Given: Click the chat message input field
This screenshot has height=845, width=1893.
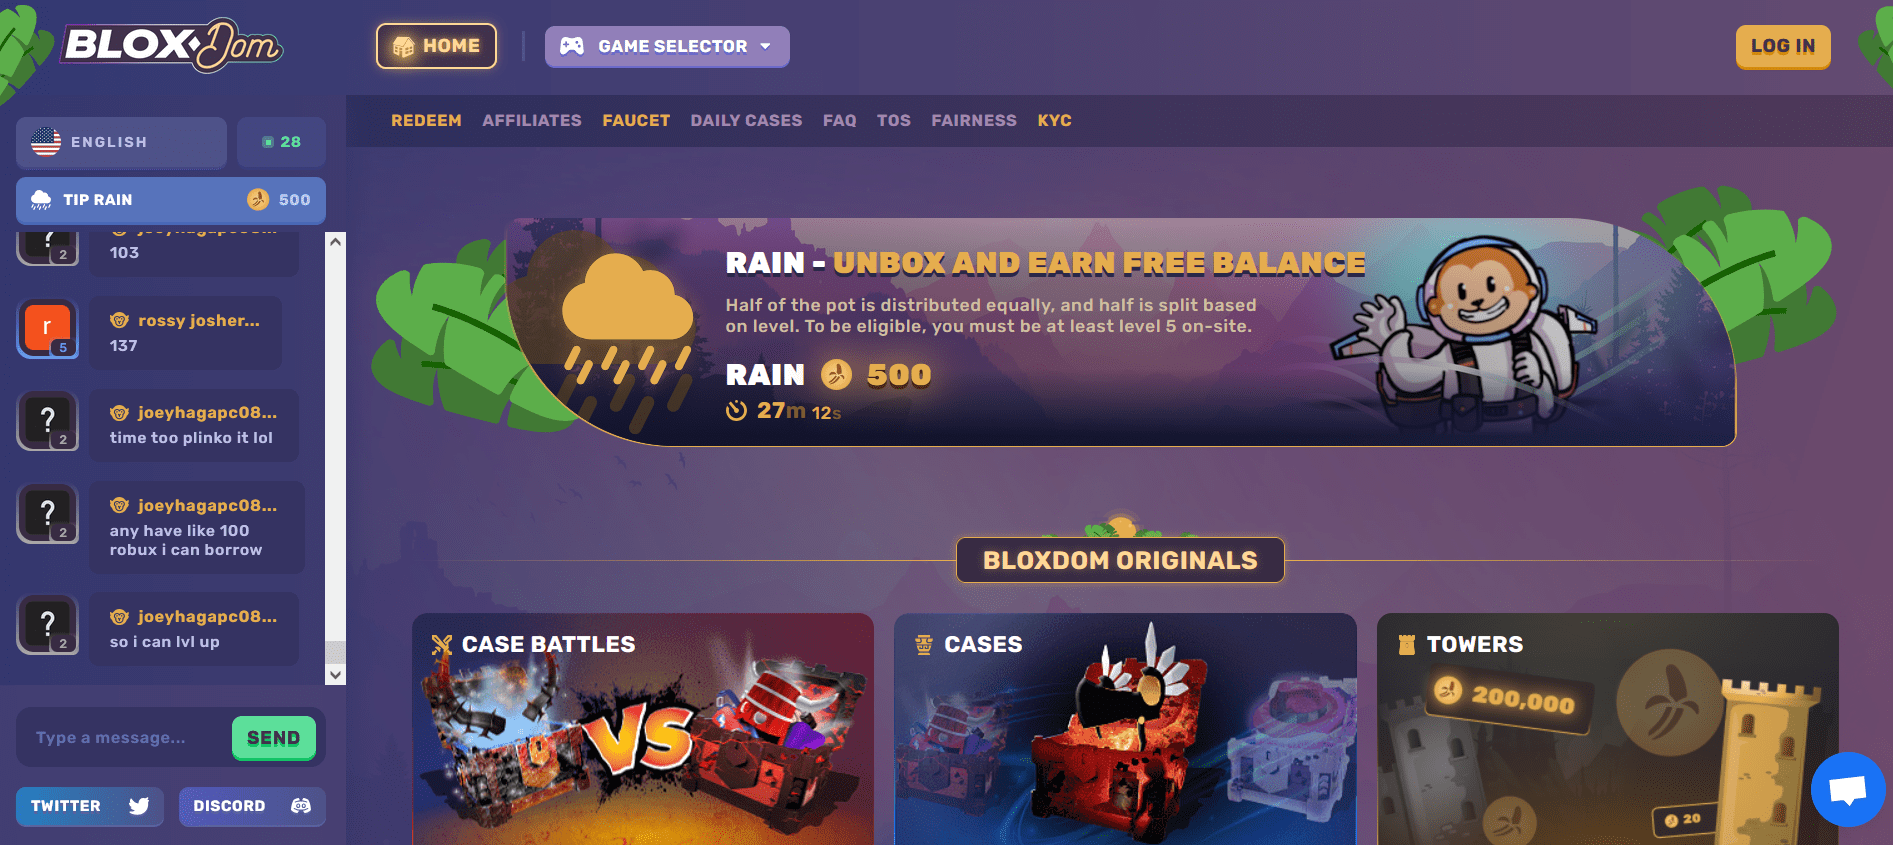Looking at the screenshot, I should pyautogui.click(x=123, y=738).
